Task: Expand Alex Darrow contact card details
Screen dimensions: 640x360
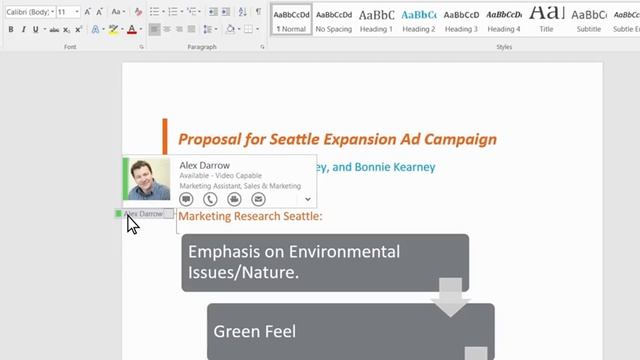Action: pos(308,199)
